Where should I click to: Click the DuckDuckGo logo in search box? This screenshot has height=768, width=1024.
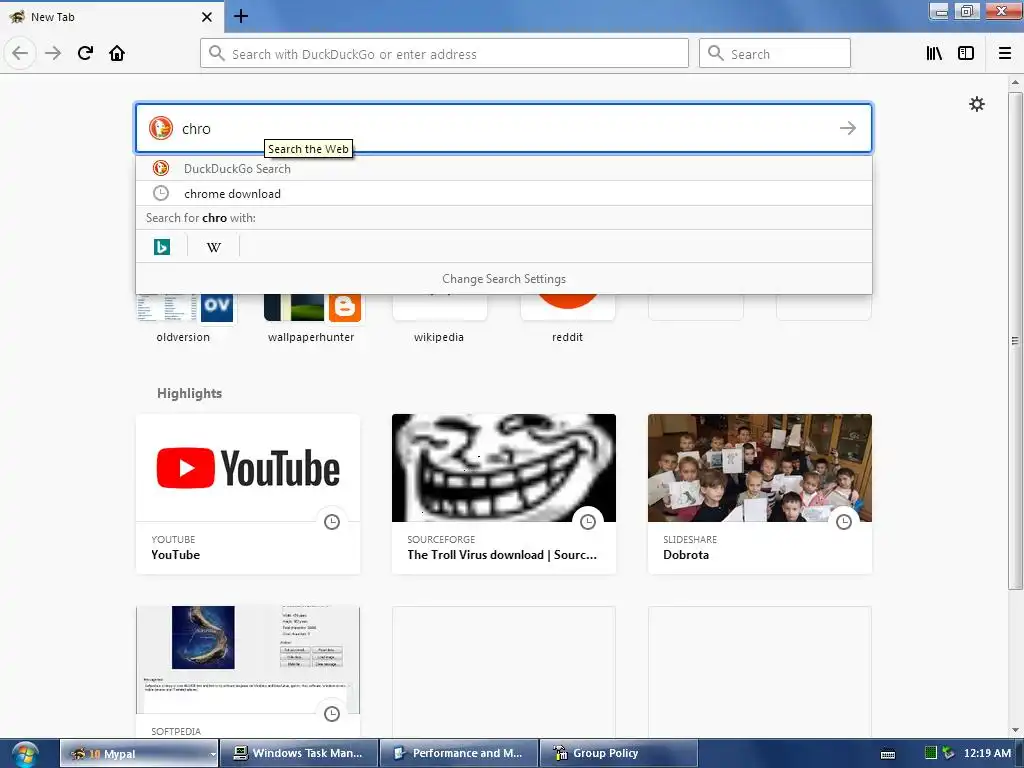click(x=161, y=128)
